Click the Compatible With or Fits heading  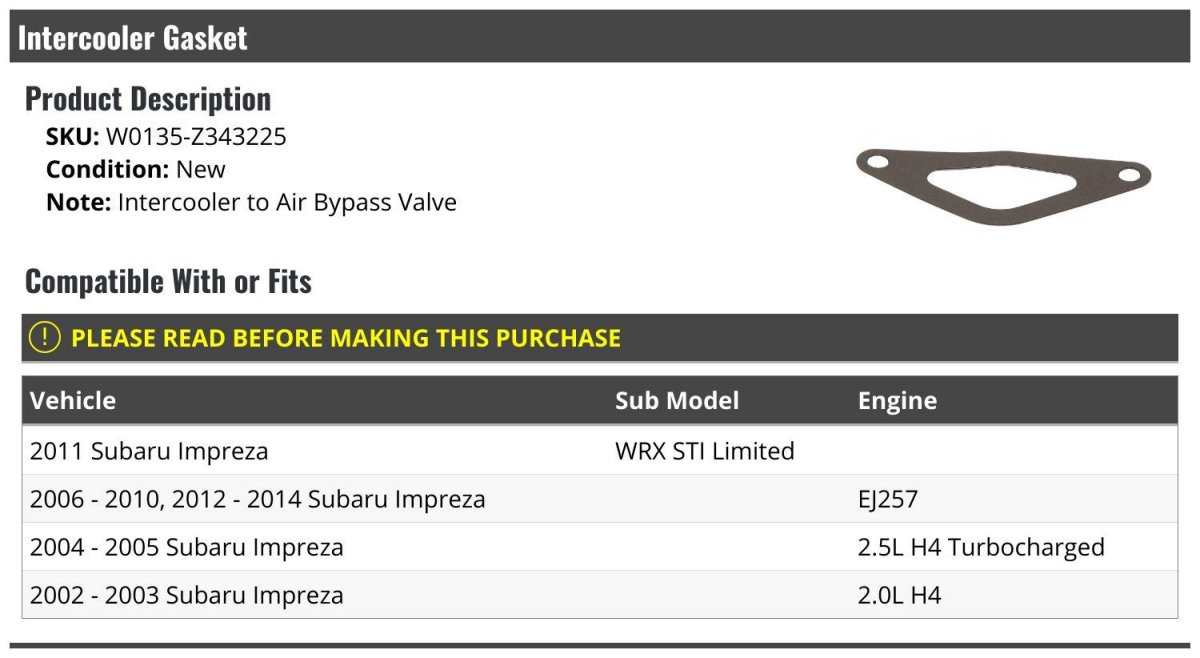tap(168, 282)
